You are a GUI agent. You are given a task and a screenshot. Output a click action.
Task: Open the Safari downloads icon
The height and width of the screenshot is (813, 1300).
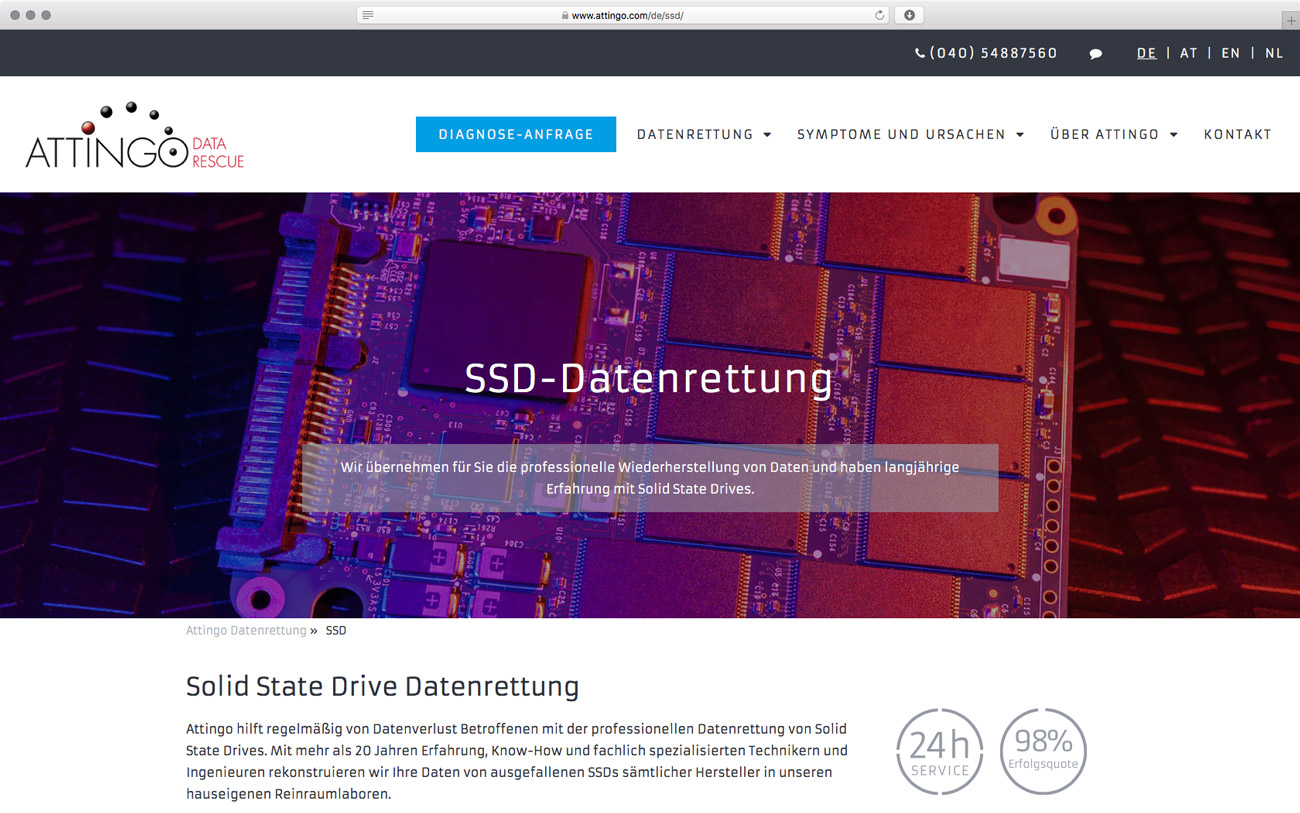(909, 15)
